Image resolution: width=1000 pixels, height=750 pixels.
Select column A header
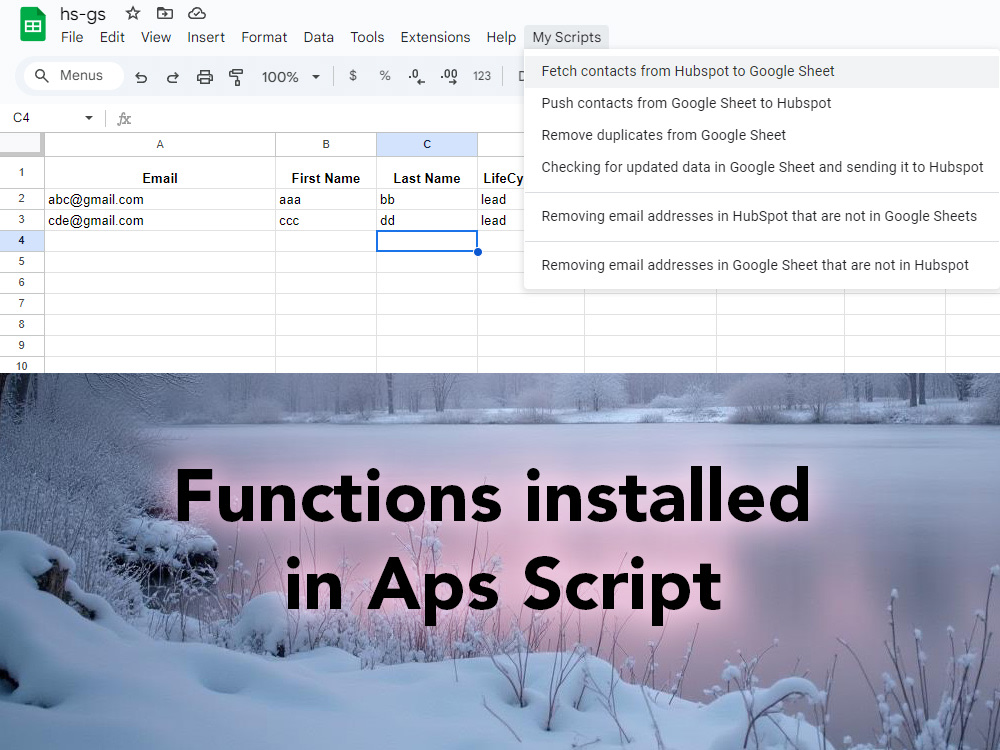click(160, 144)
